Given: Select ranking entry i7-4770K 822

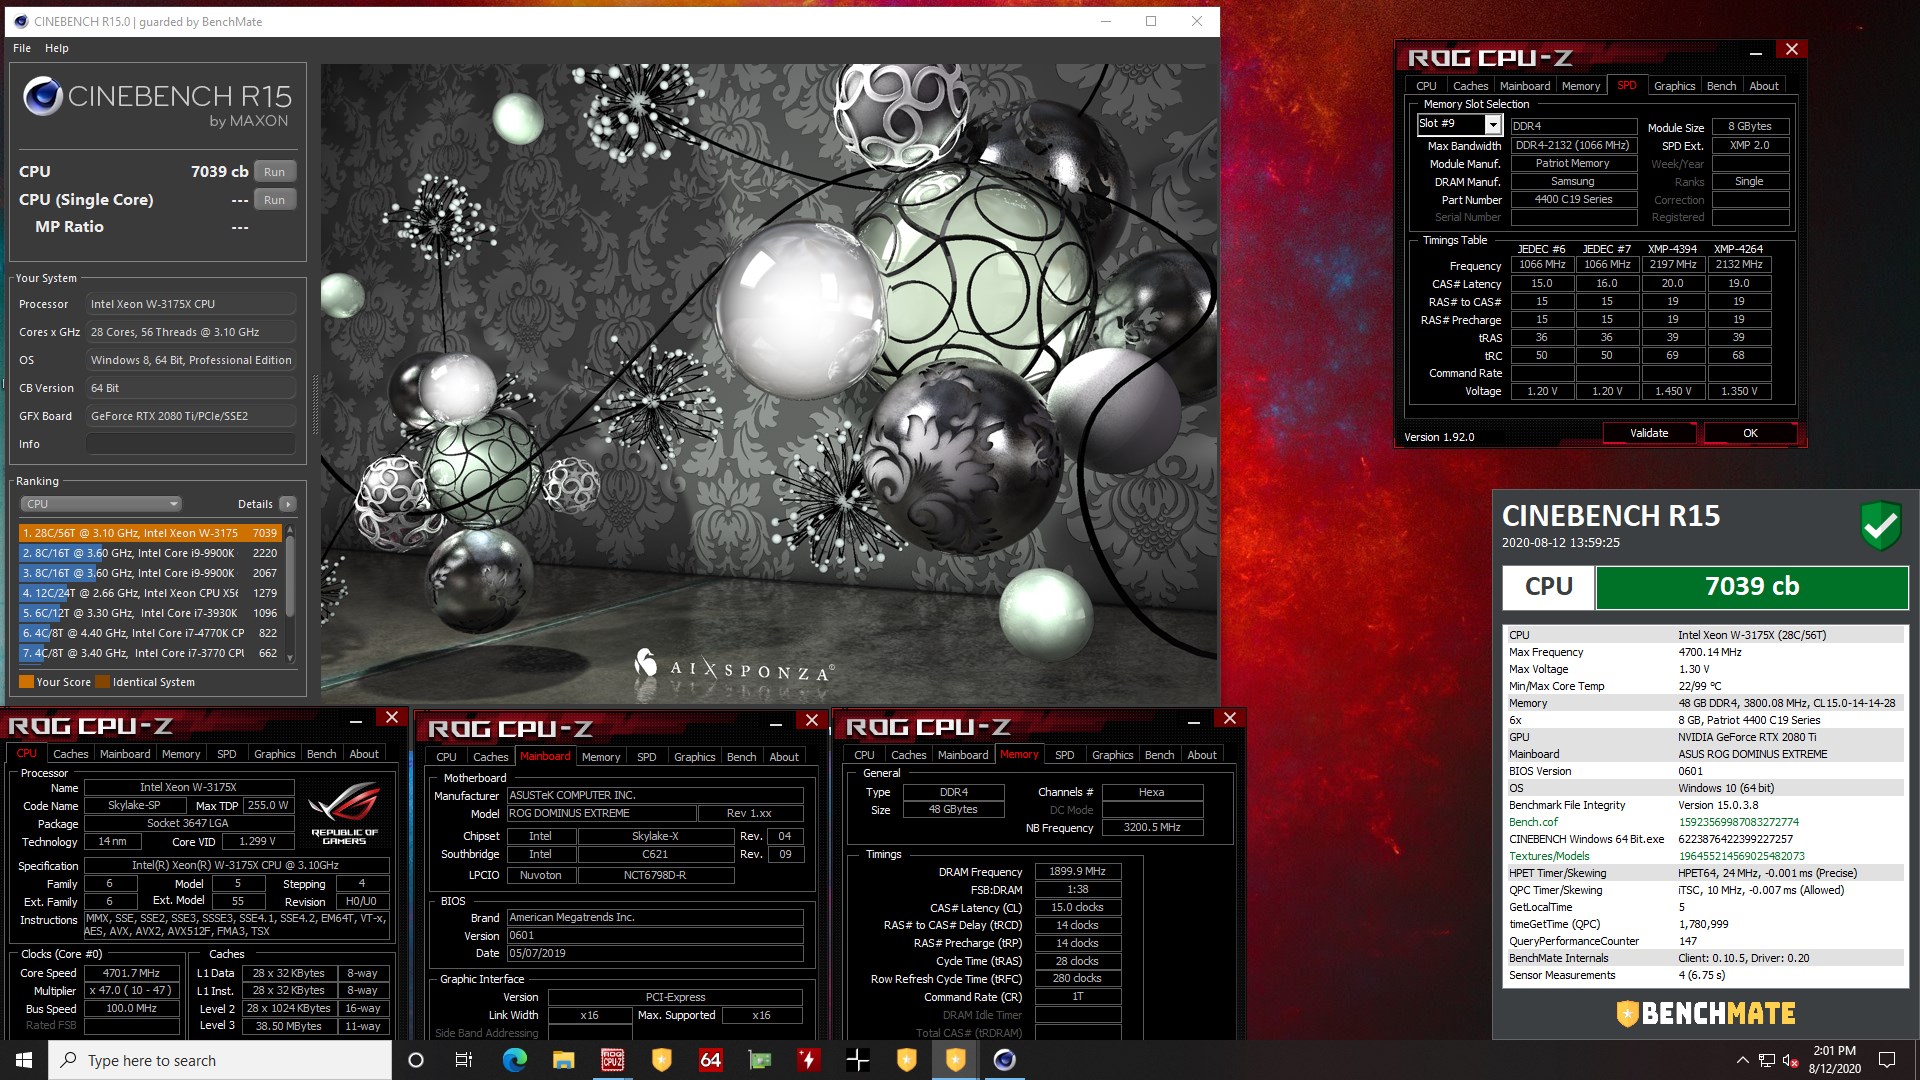Looking at the screenshot, I should [x=150, y=633].
